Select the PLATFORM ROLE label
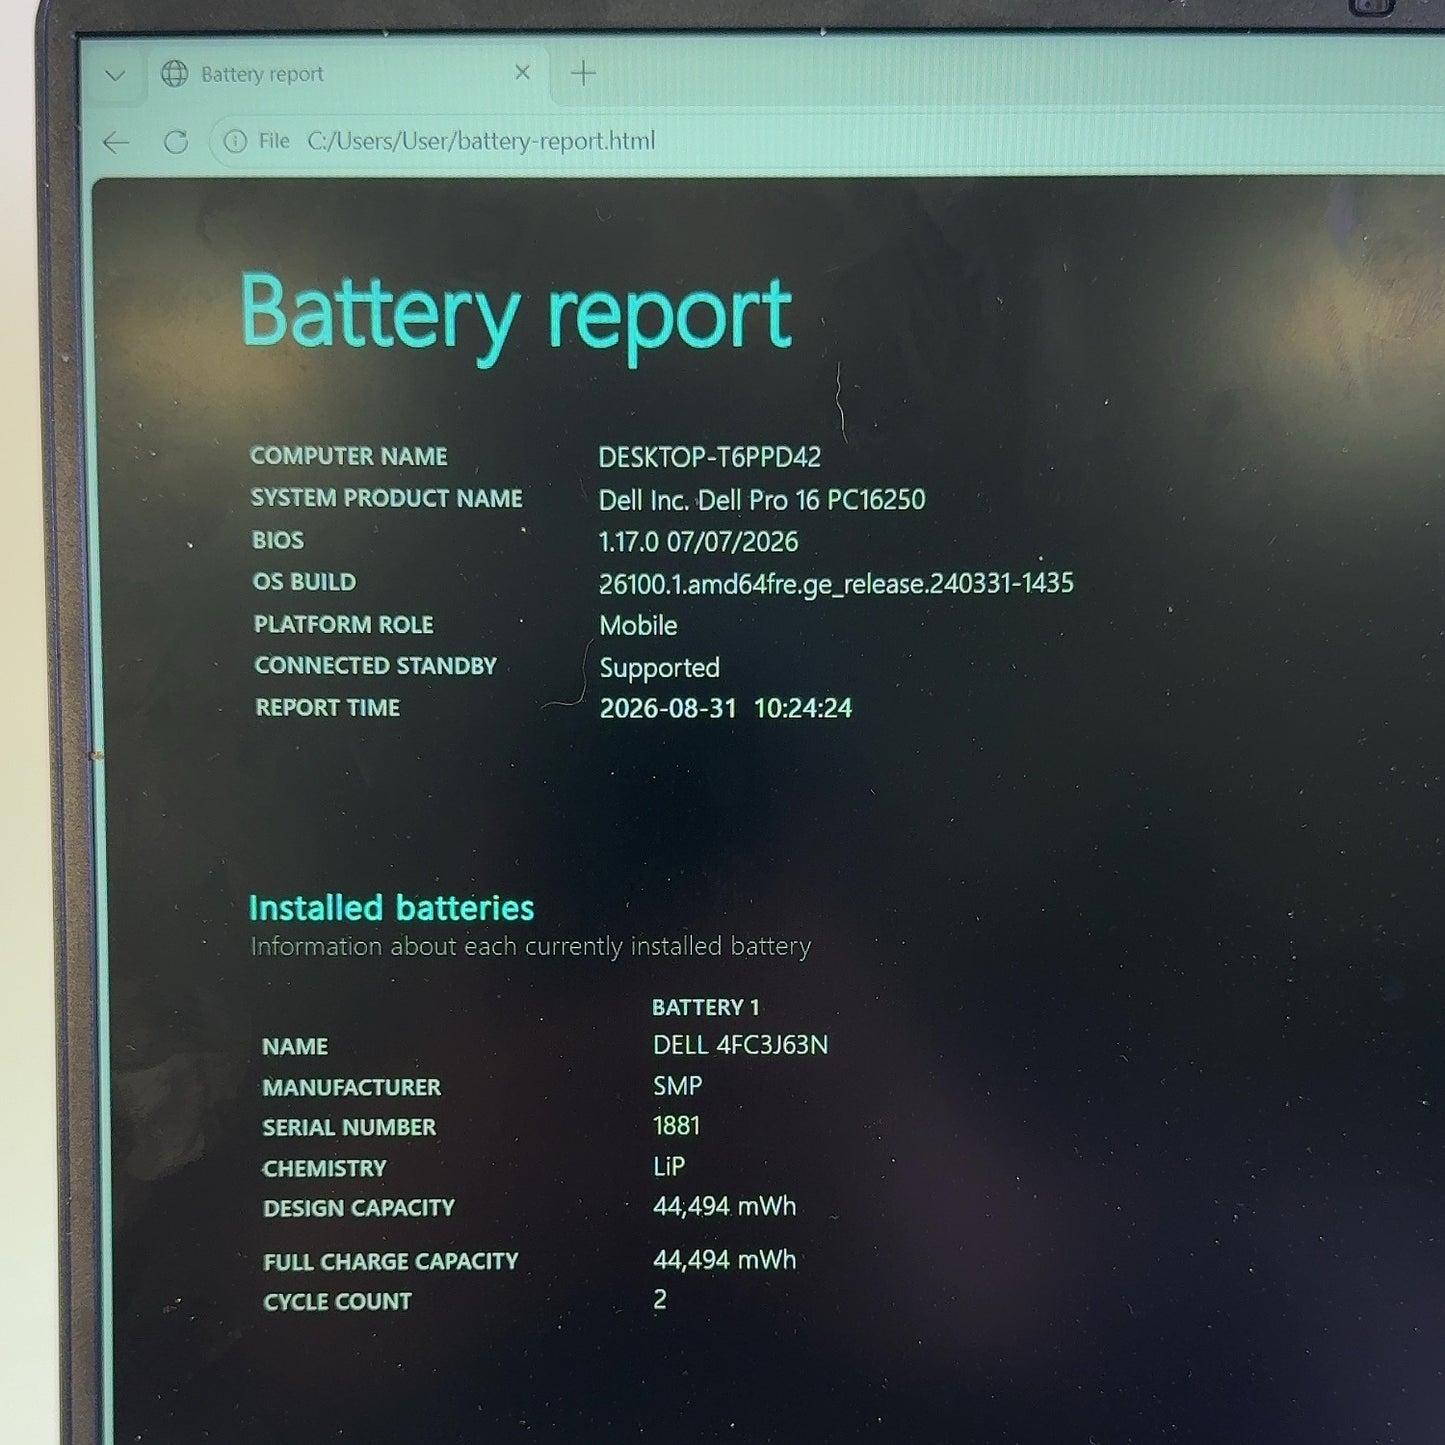1445x1445 pixels. click(x=344, y=624)
